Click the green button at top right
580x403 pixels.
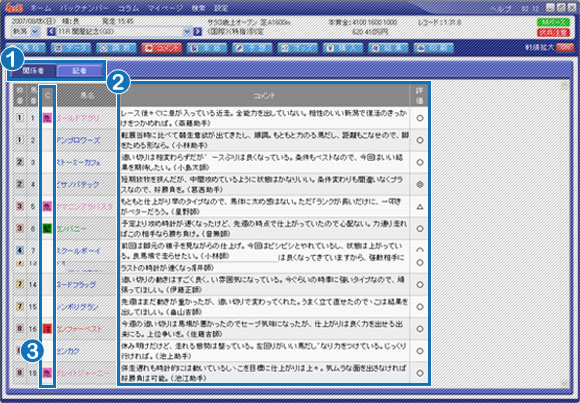[553, 22]
